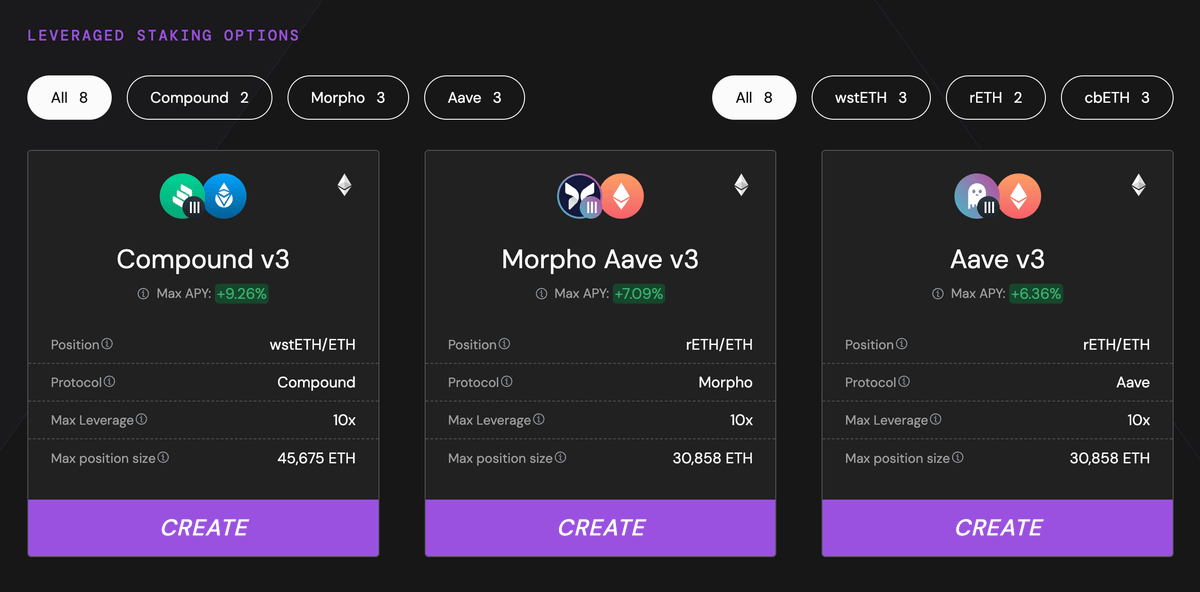This screenshot has width=1200, height=592.
Task: Click info icon next to Aave card Max Leverage
Action: [936, 420]
